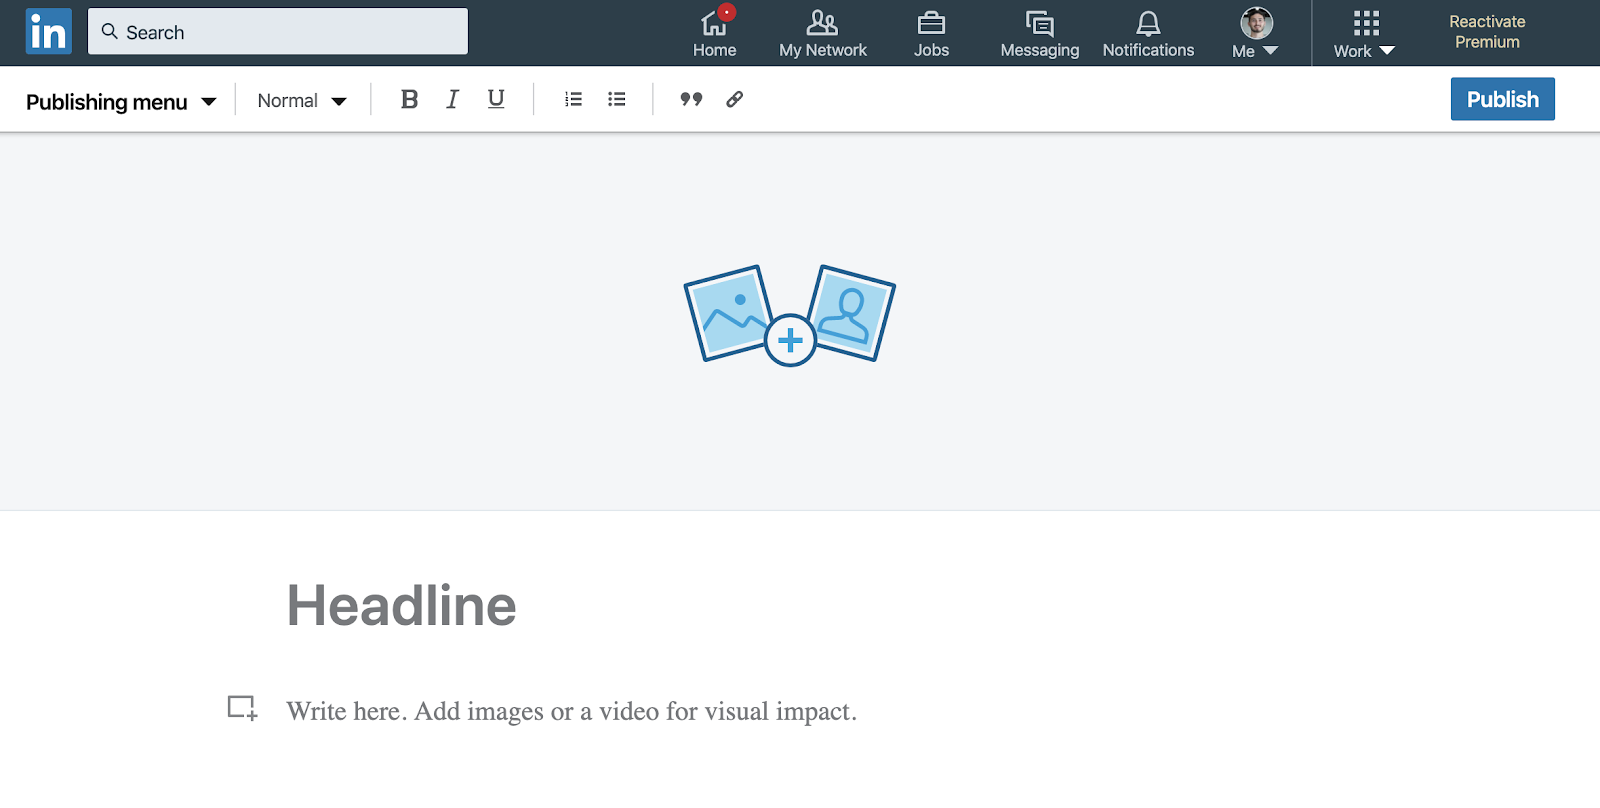1600x808 pixels.
Task: Click the Reactivate Premium link
Action: pos(1487,32)
